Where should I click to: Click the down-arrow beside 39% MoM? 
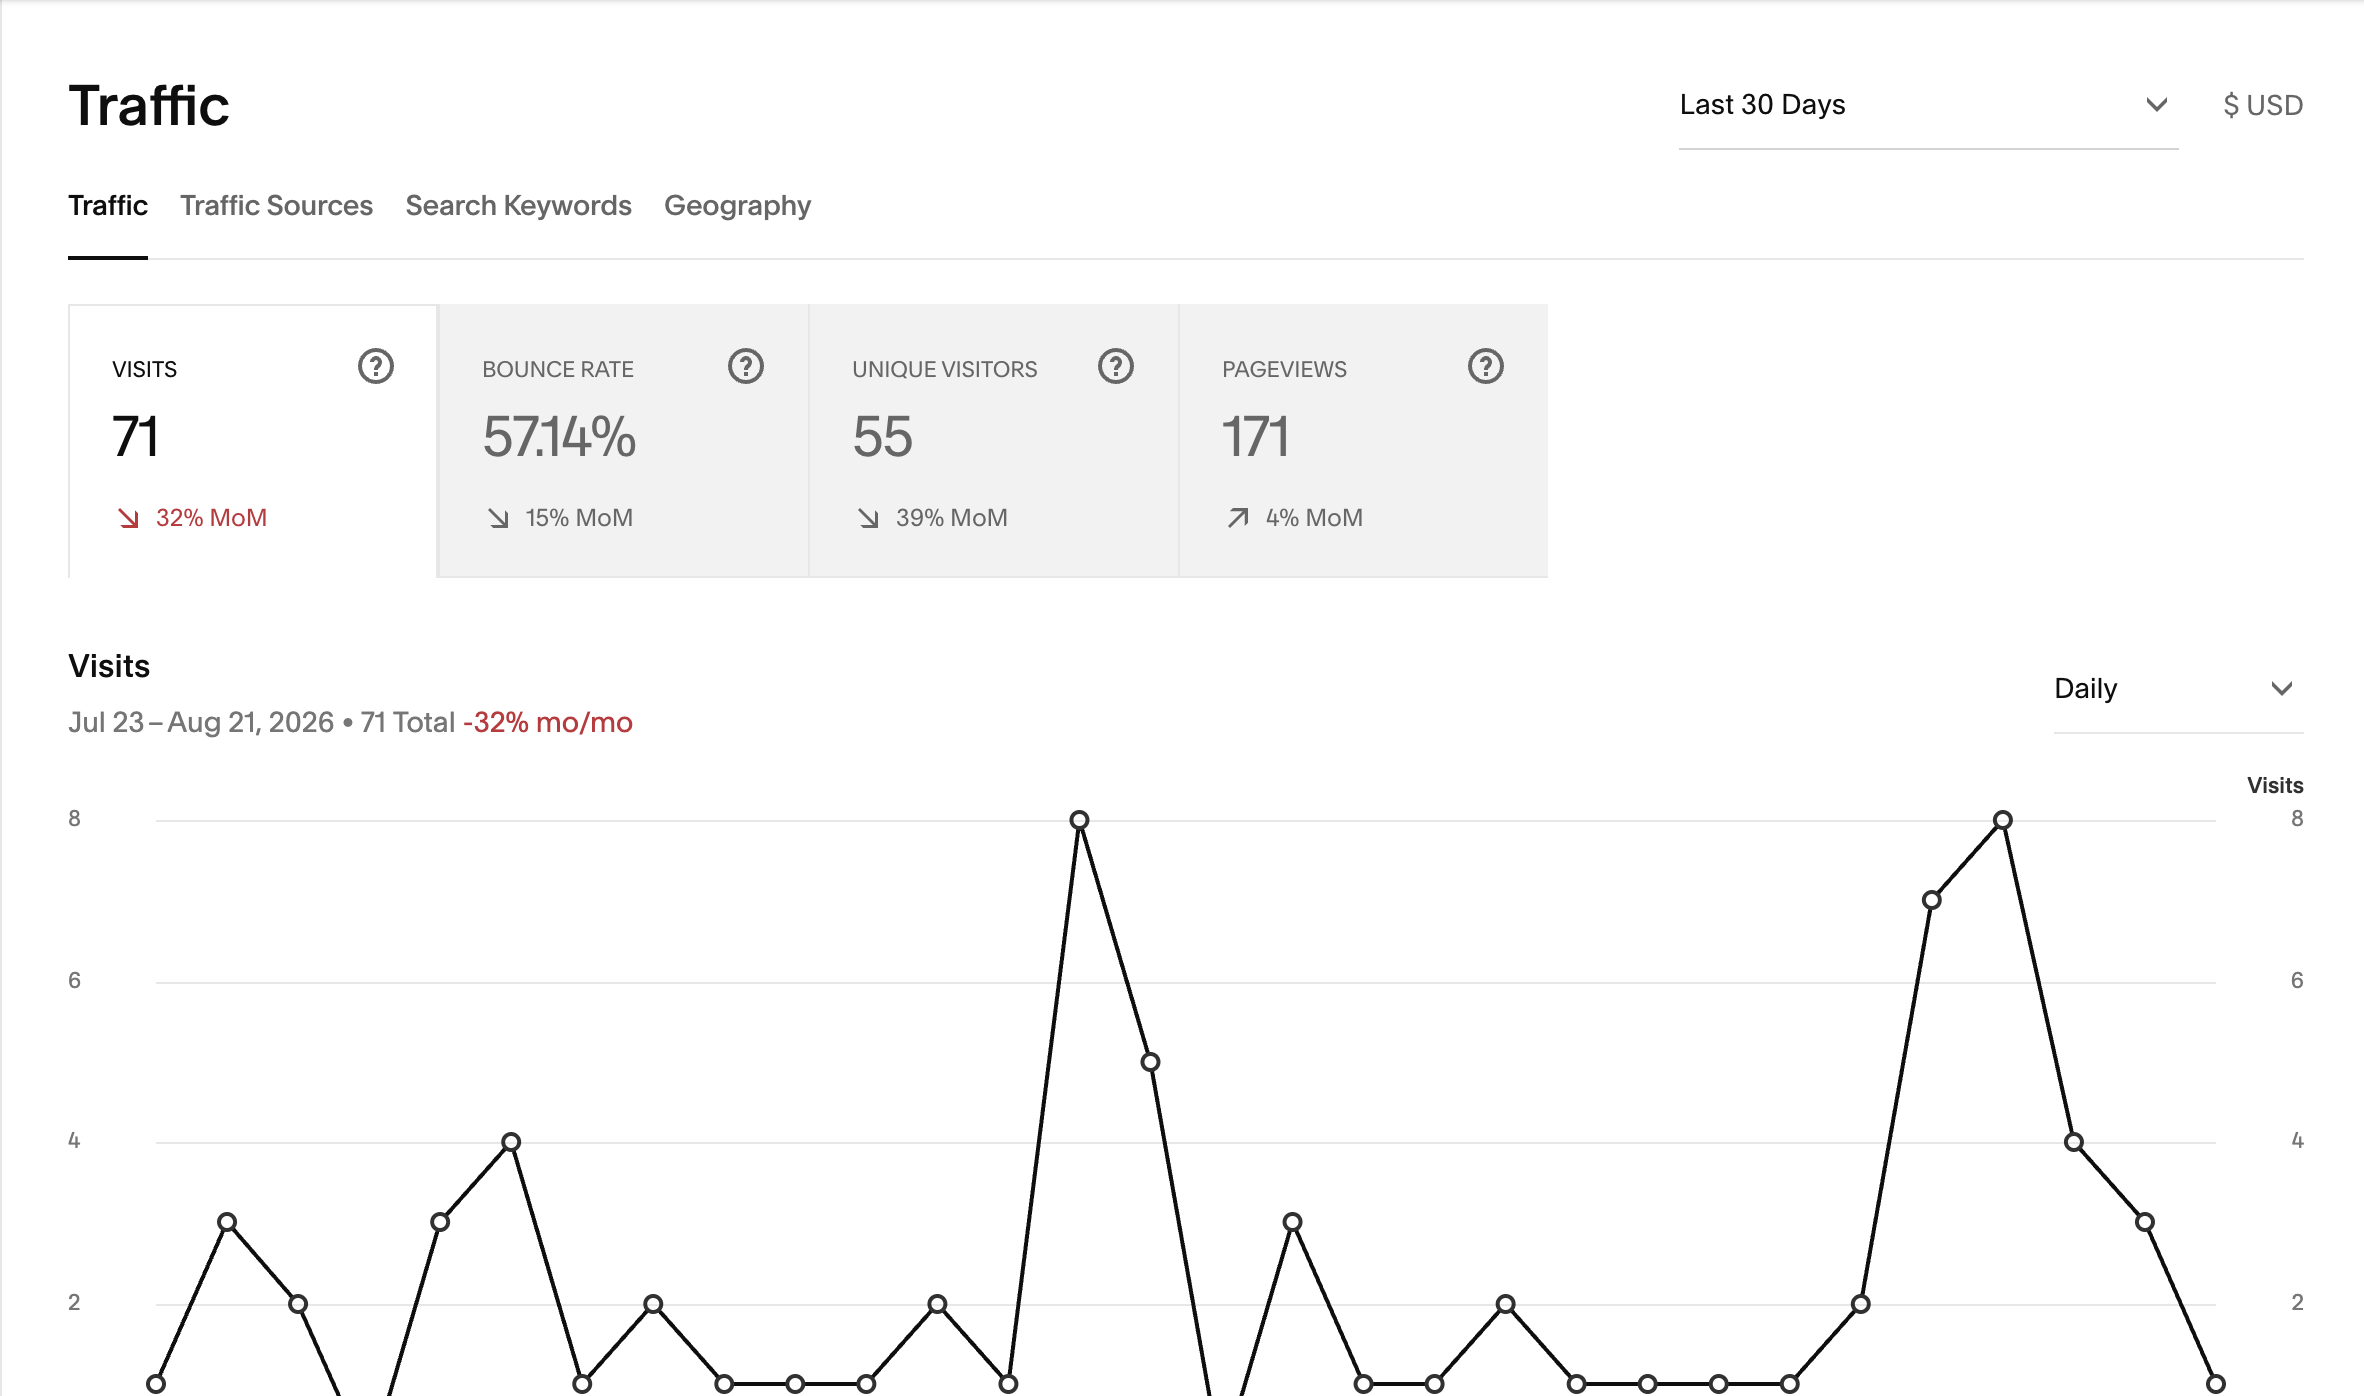tap(868, 518)
